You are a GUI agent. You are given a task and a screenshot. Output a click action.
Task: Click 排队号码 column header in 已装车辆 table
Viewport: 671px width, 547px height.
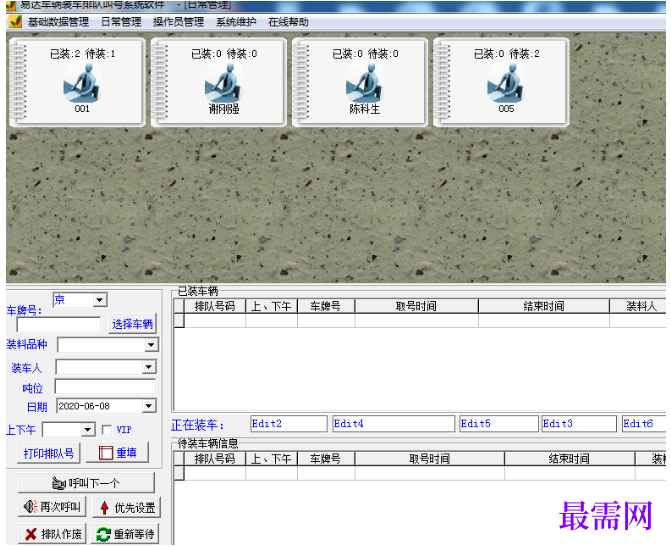pyautogui.click(x=215, y=306)
